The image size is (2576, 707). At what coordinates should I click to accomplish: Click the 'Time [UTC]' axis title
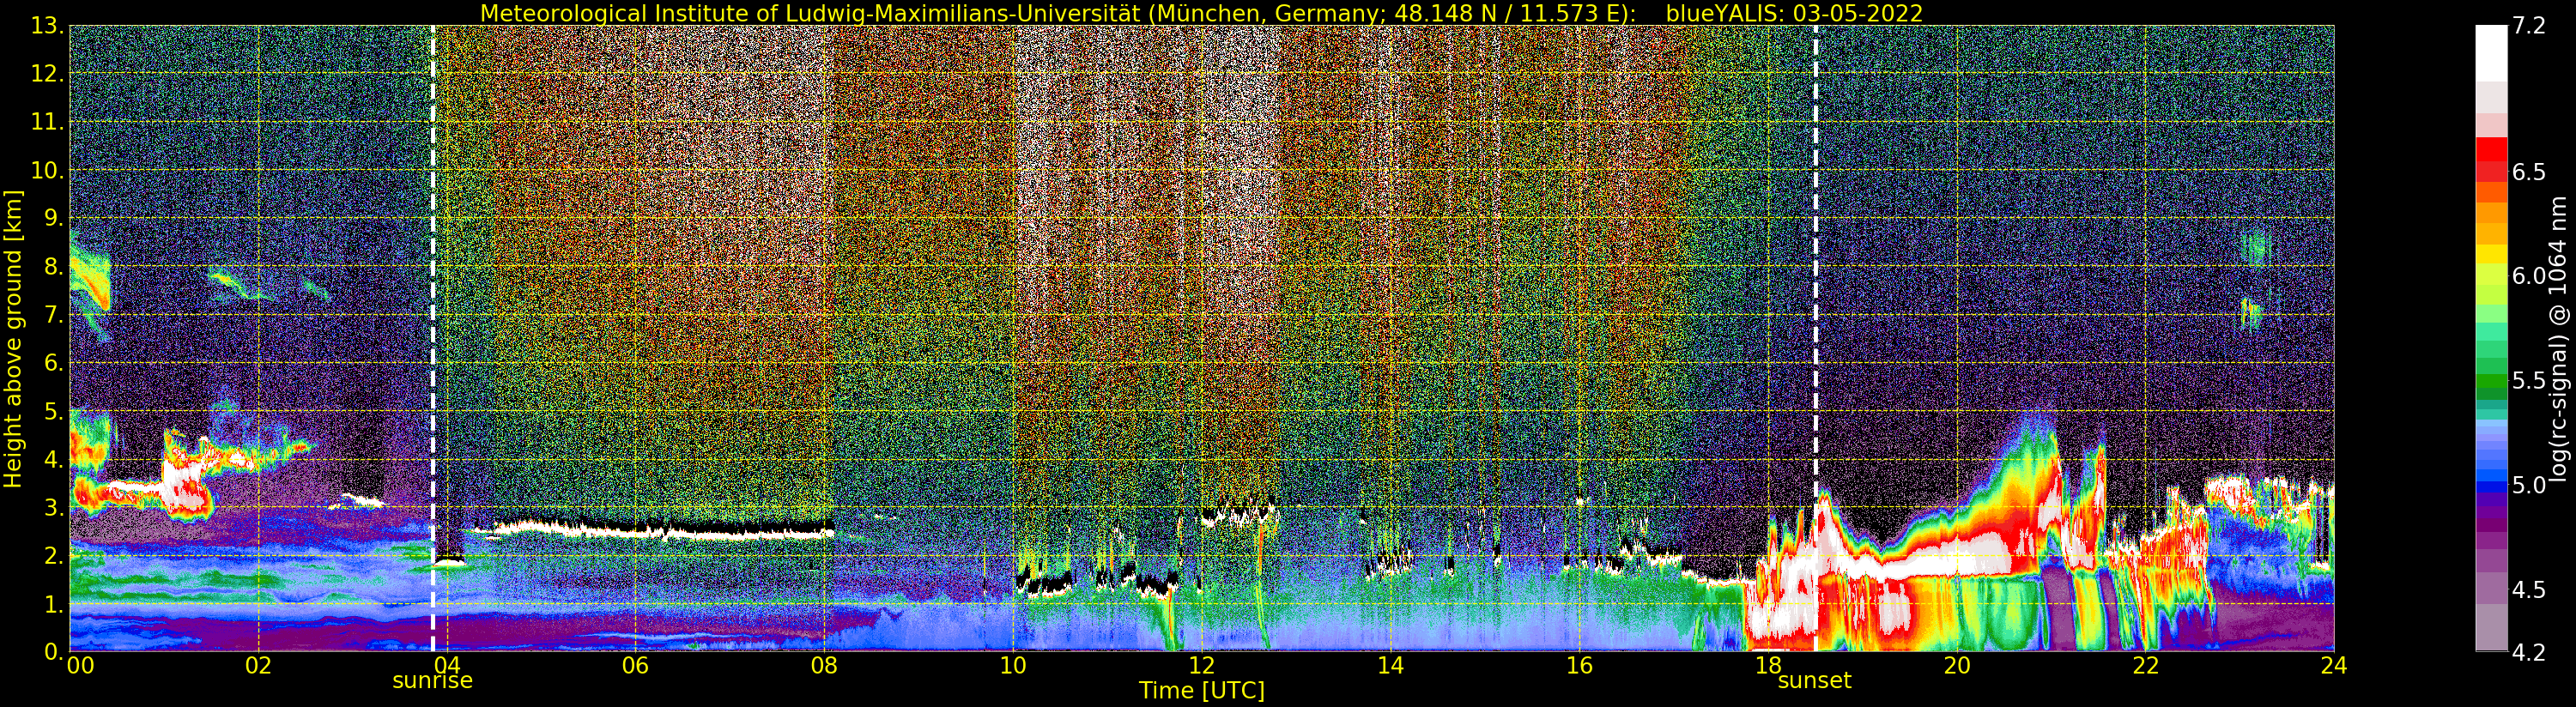tap(1202, 691)
